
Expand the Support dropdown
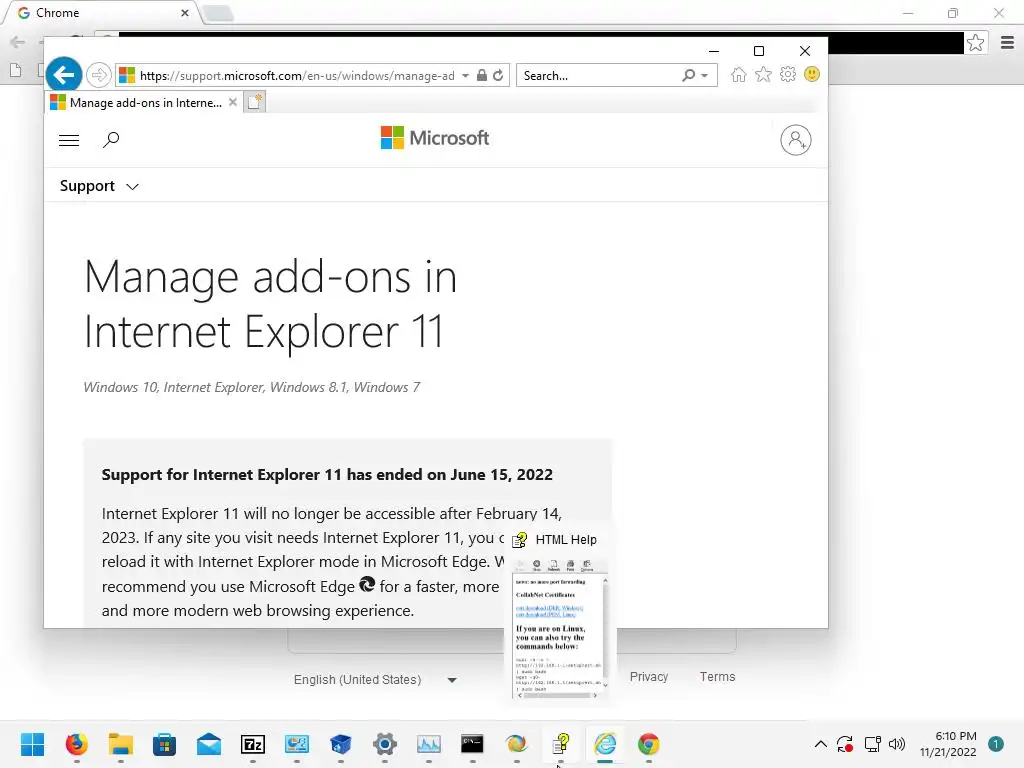point(99,186)
